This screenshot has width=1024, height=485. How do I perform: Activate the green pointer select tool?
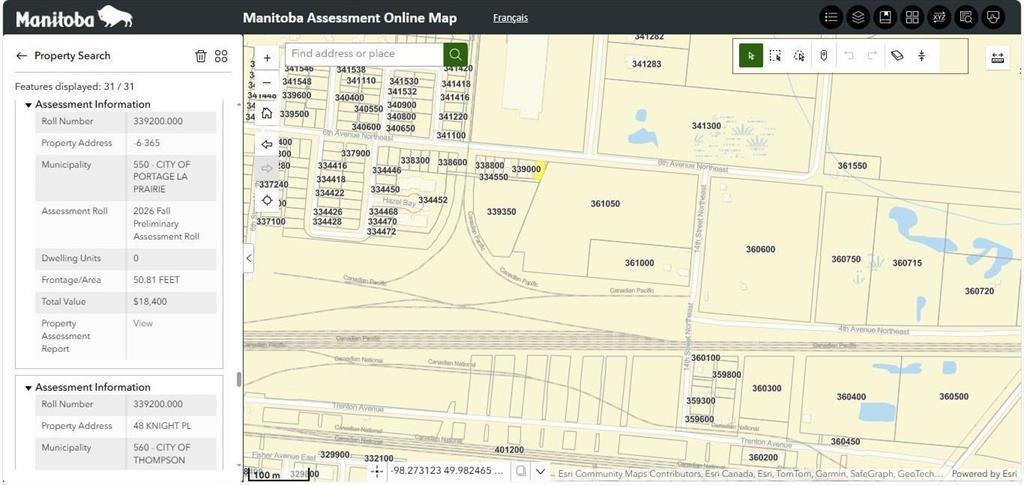coord(751,56)
